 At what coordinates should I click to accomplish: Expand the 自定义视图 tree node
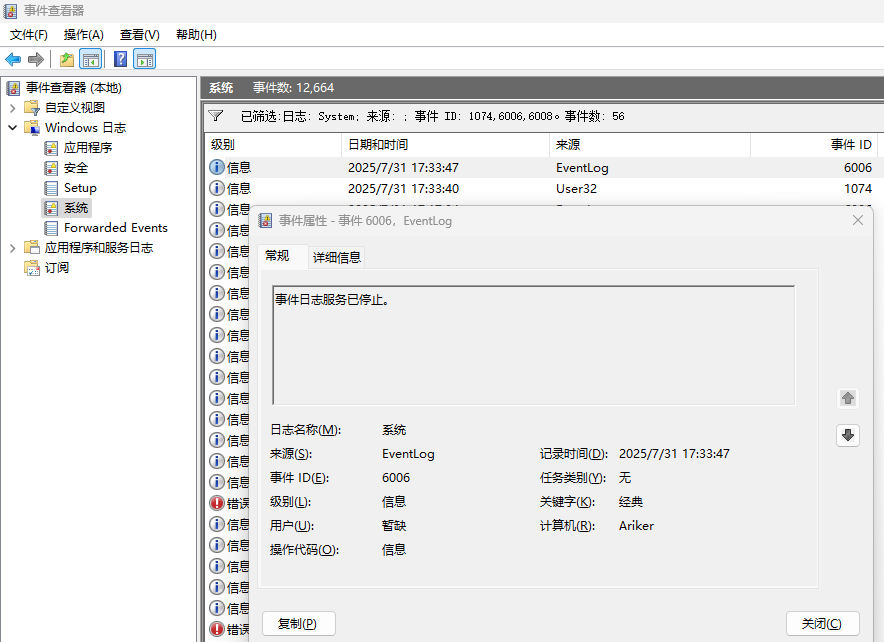(12, 108)
